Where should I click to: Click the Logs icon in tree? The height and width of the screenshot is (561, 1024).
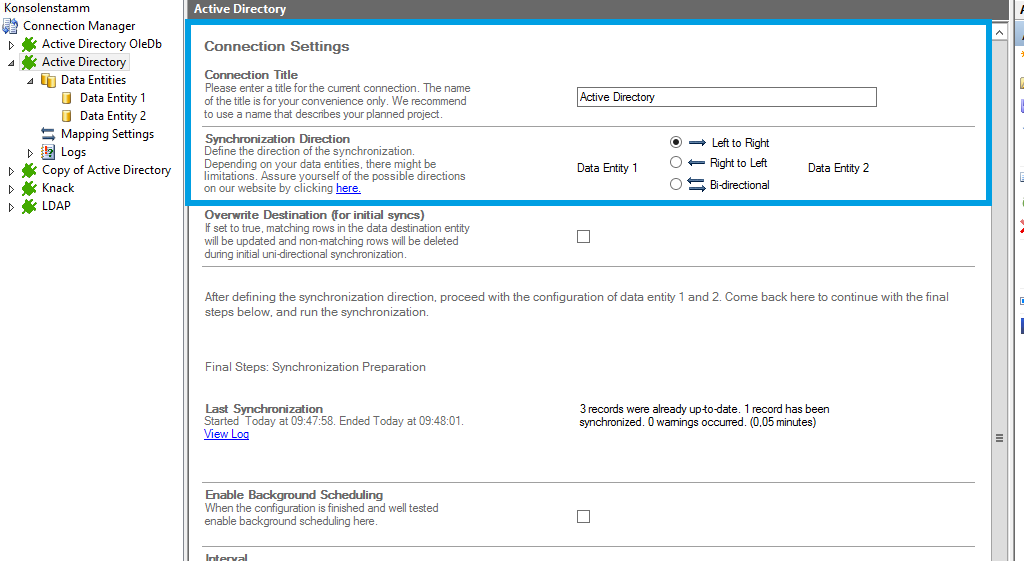coord(48,152)
